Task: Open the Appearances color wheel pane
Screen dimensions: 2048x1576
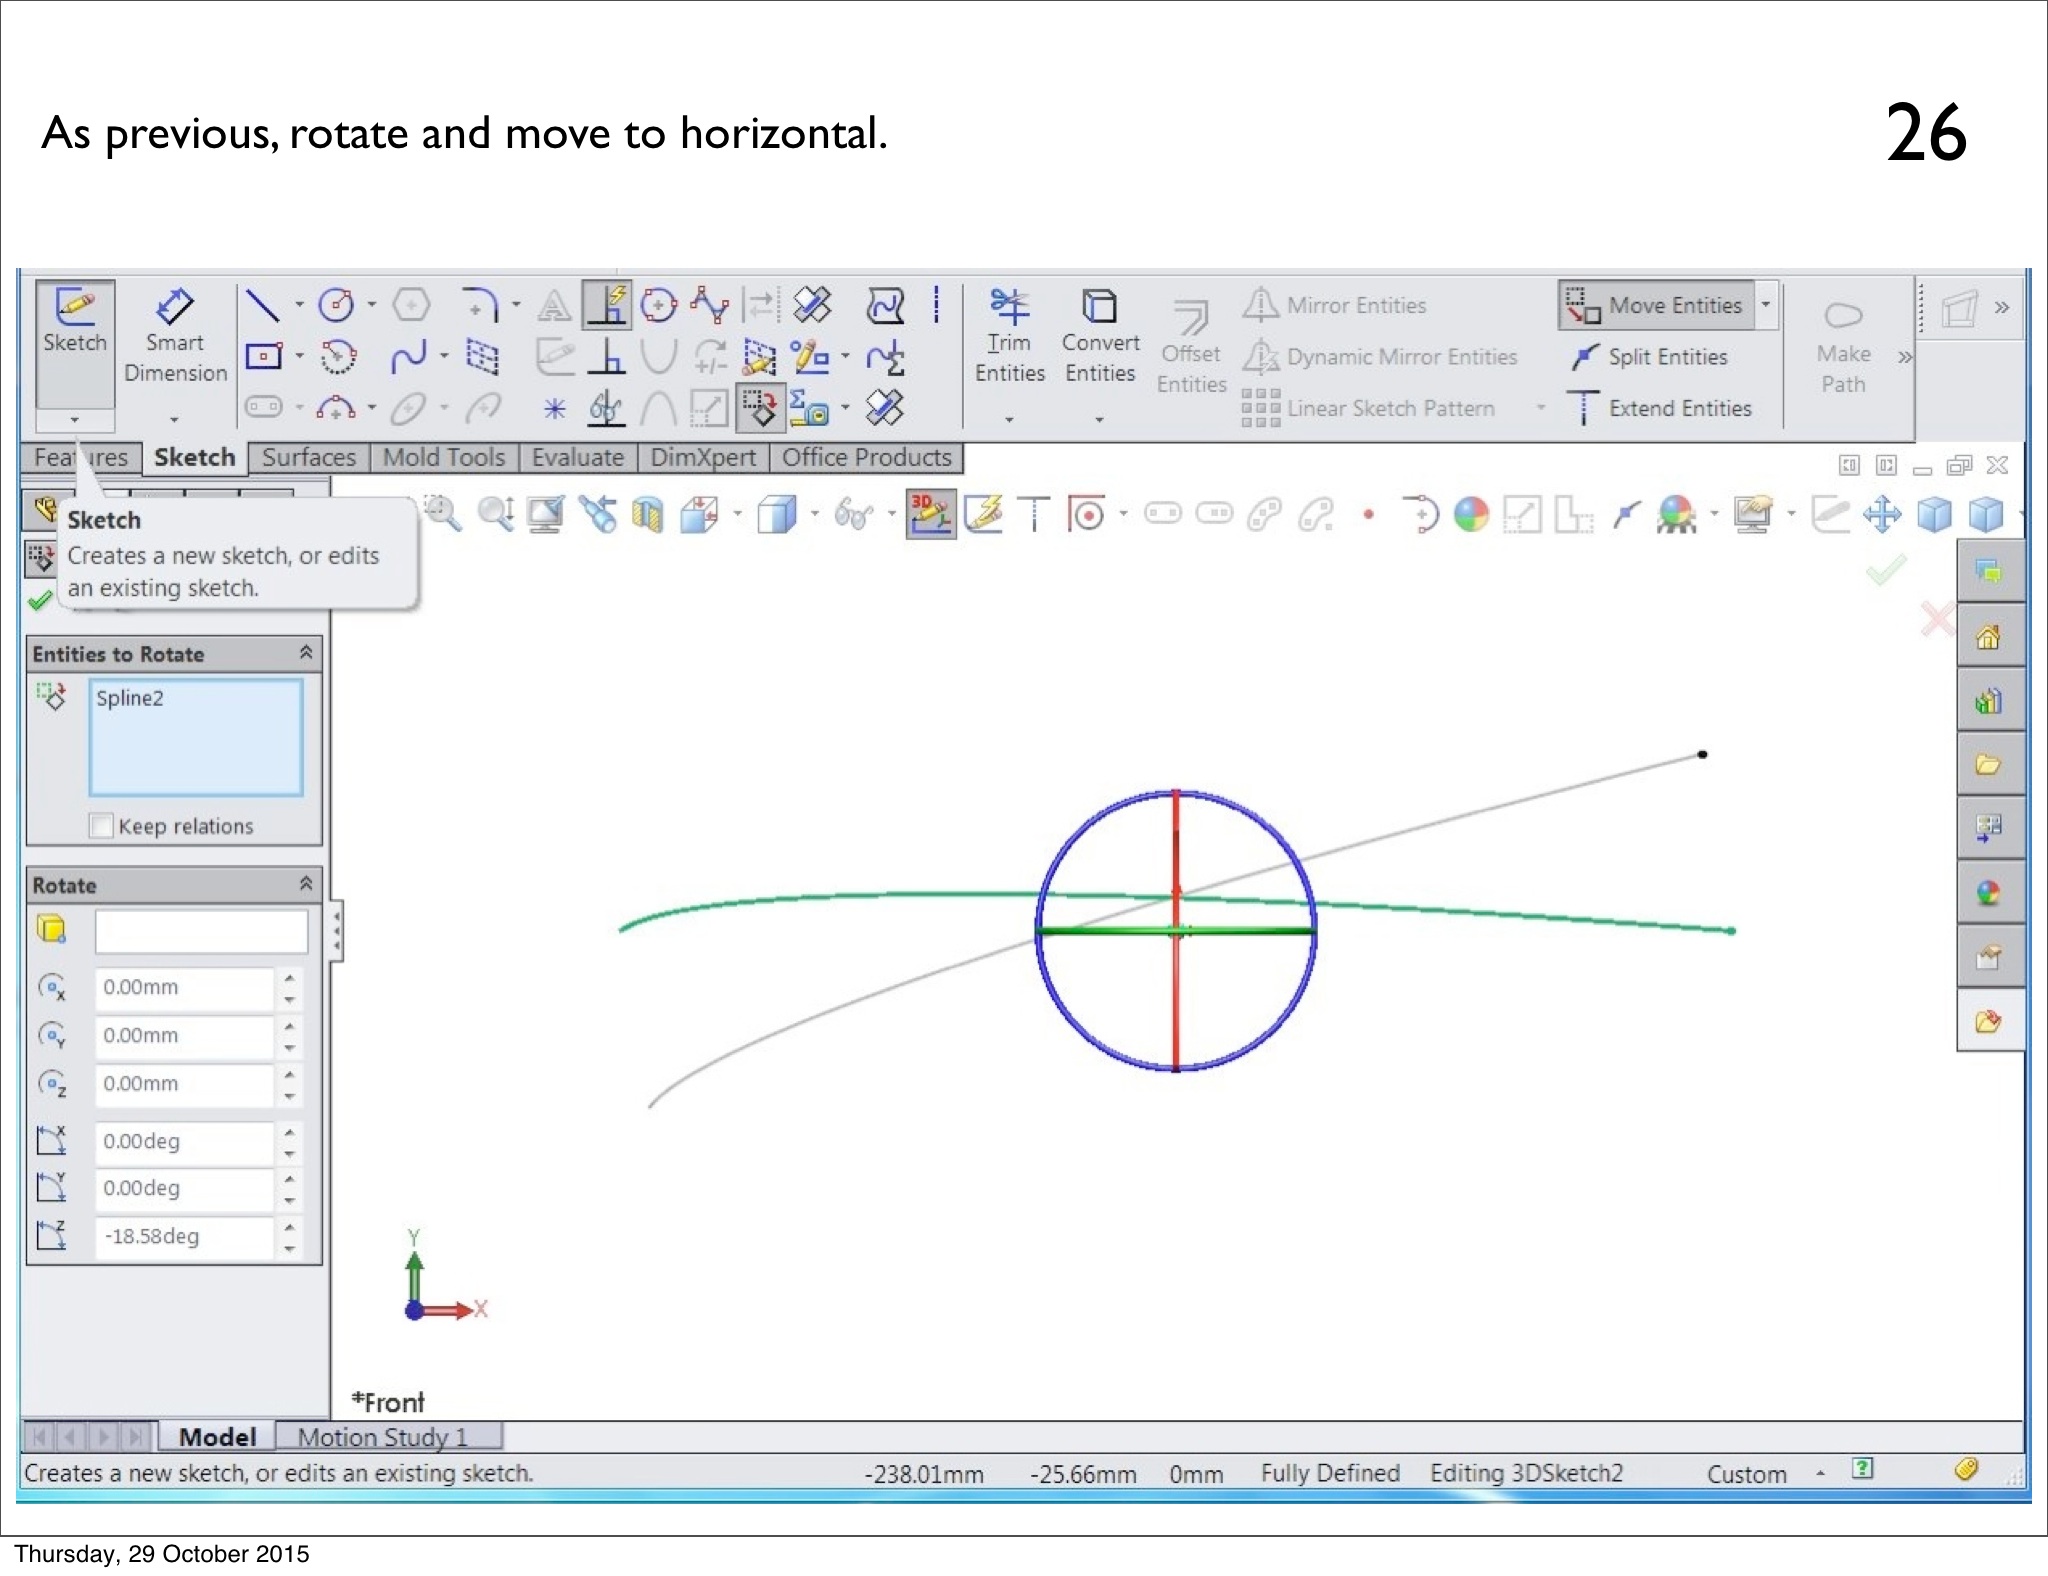Action: tap(1988, 893)
